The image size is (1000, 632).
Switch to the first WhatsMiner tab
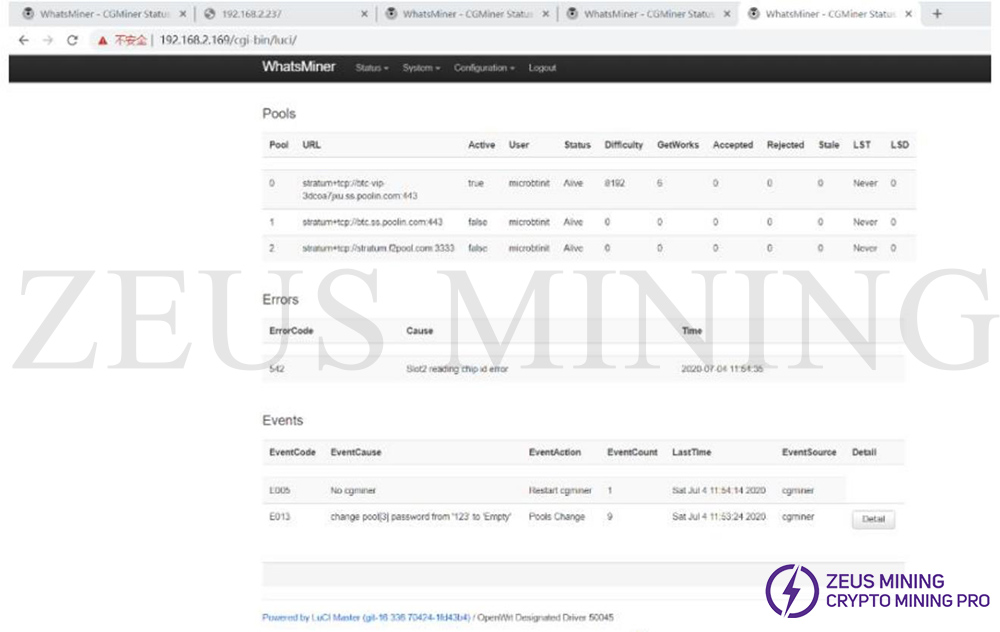click(x=95, y=14)
